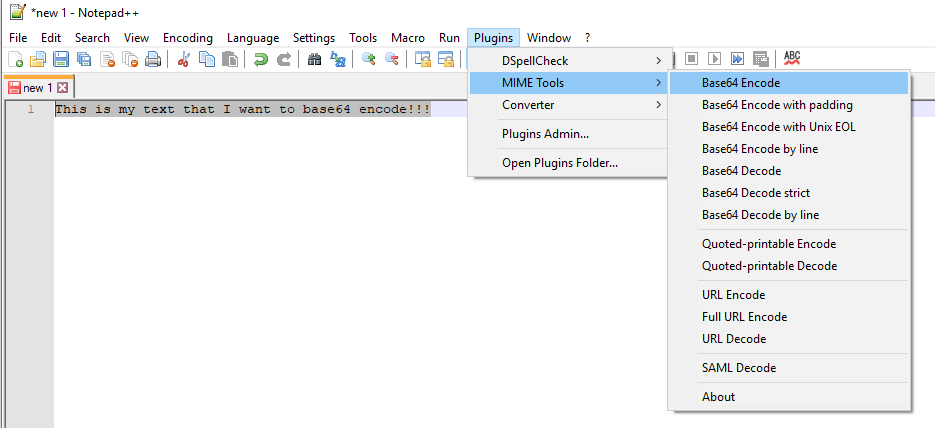Select the new 1 document tab
Image resolution: width=935 pixels, height=428 pixels.
click(39, 88)
